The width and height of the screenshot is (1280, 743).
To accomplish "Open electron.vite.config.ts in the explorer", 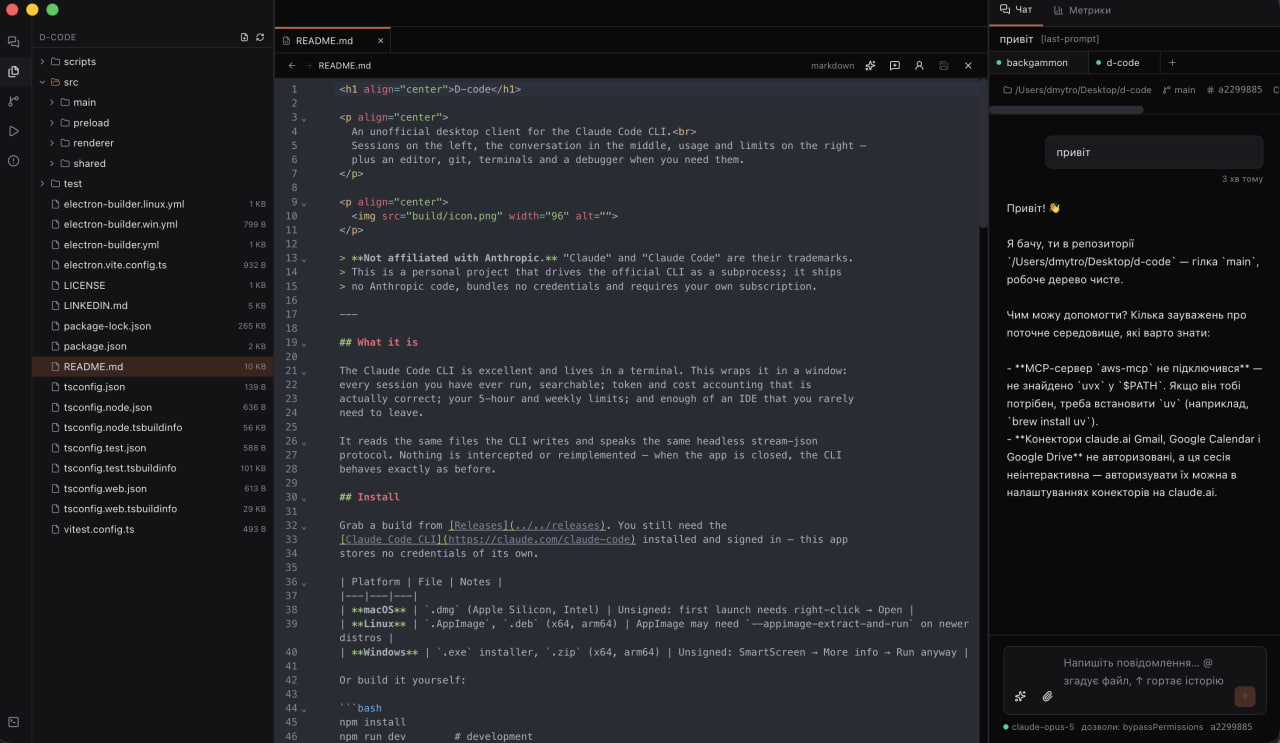I will (152, 265).
